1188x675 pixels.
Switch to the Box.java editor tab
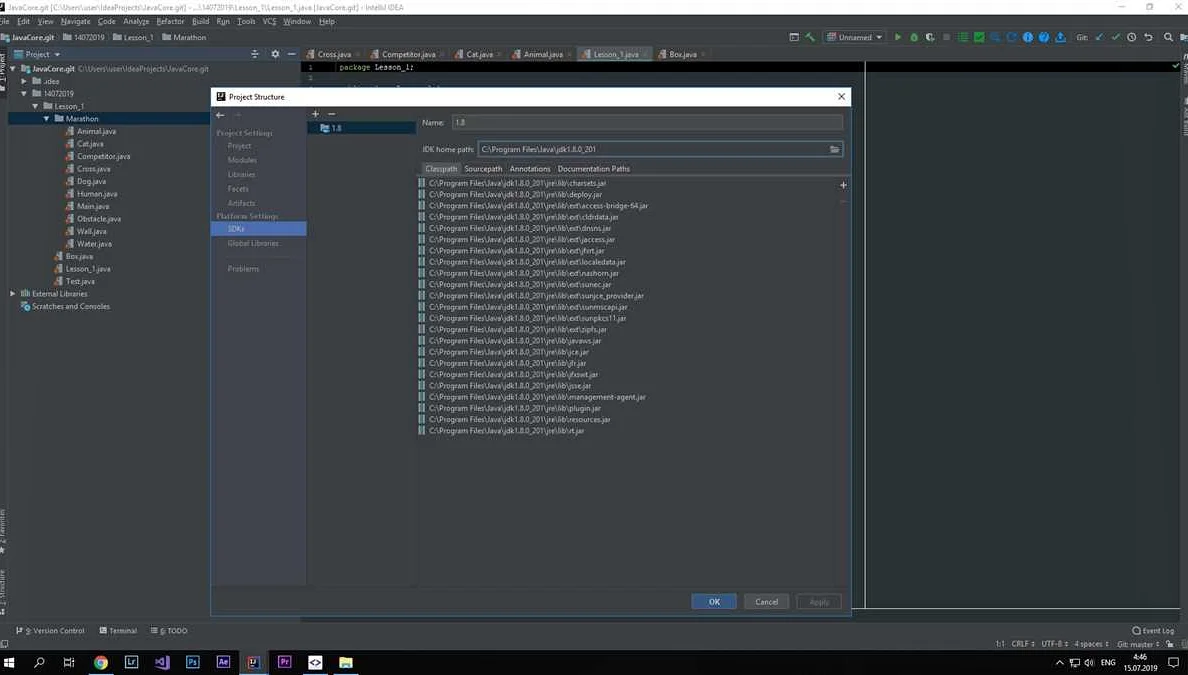pyautogui.click(x=682, y=55)
